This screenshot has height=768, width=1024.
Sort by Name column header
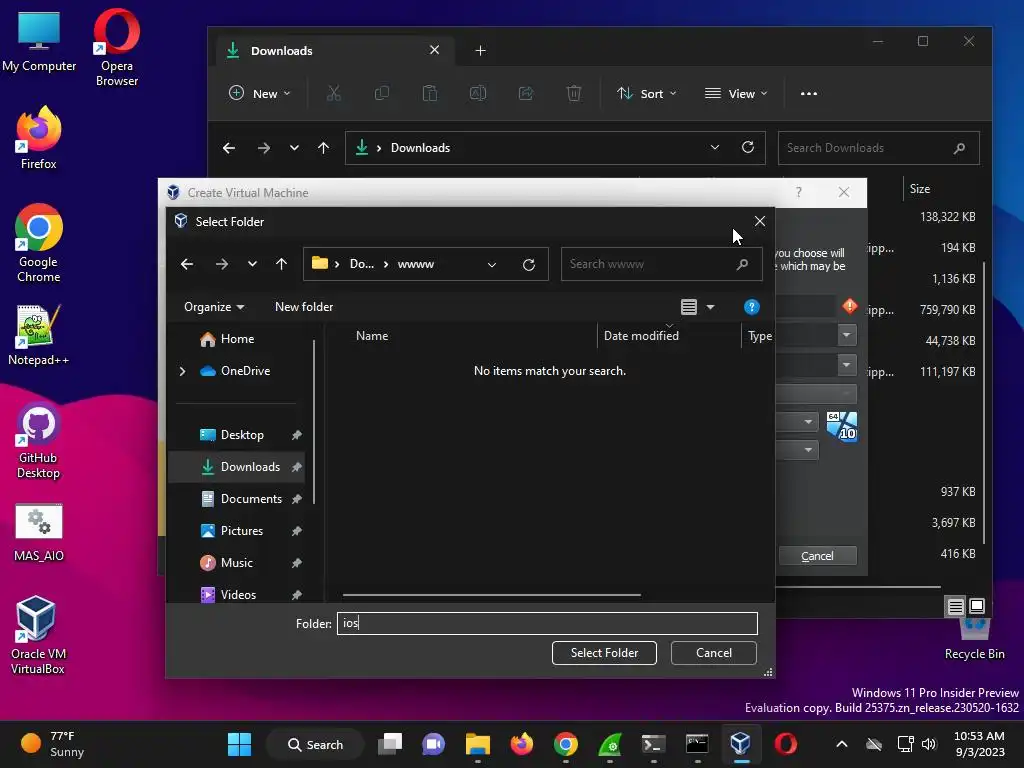click(372, 336)
